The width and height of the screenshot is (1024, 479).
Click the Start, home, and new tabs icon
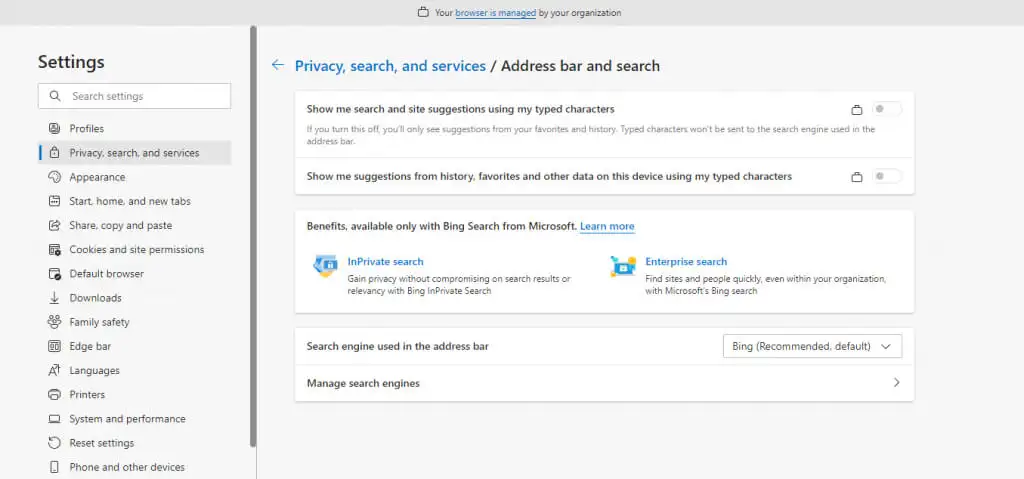point(55,201)
